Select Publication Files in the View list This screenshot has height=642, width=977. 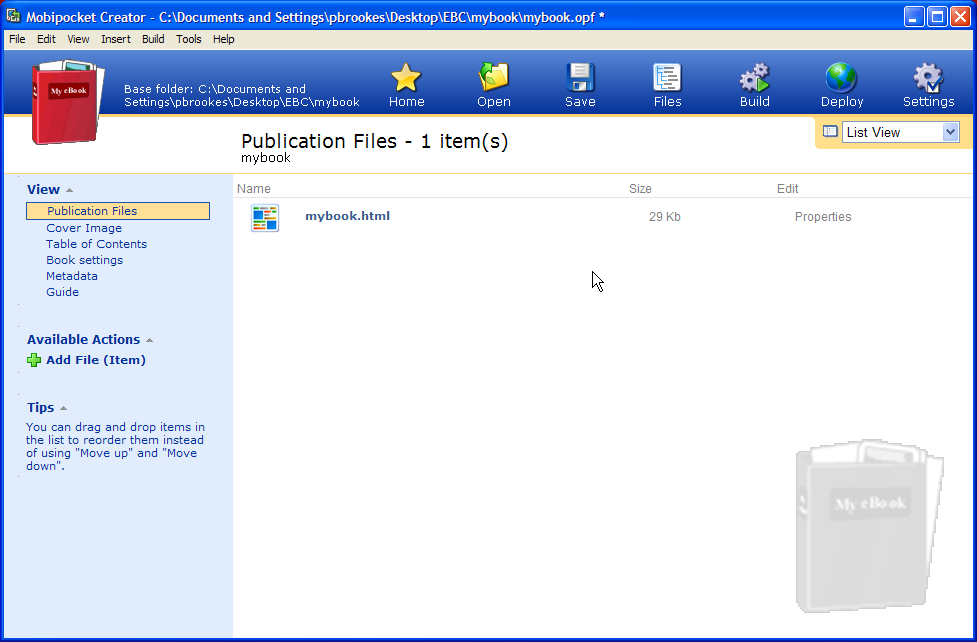pos(118,211)
